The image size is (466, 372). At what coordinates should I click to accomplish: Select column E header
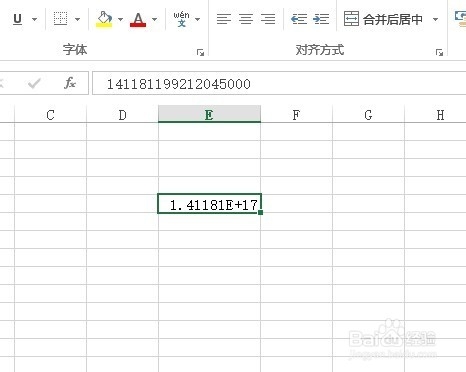tap(209, 115)
